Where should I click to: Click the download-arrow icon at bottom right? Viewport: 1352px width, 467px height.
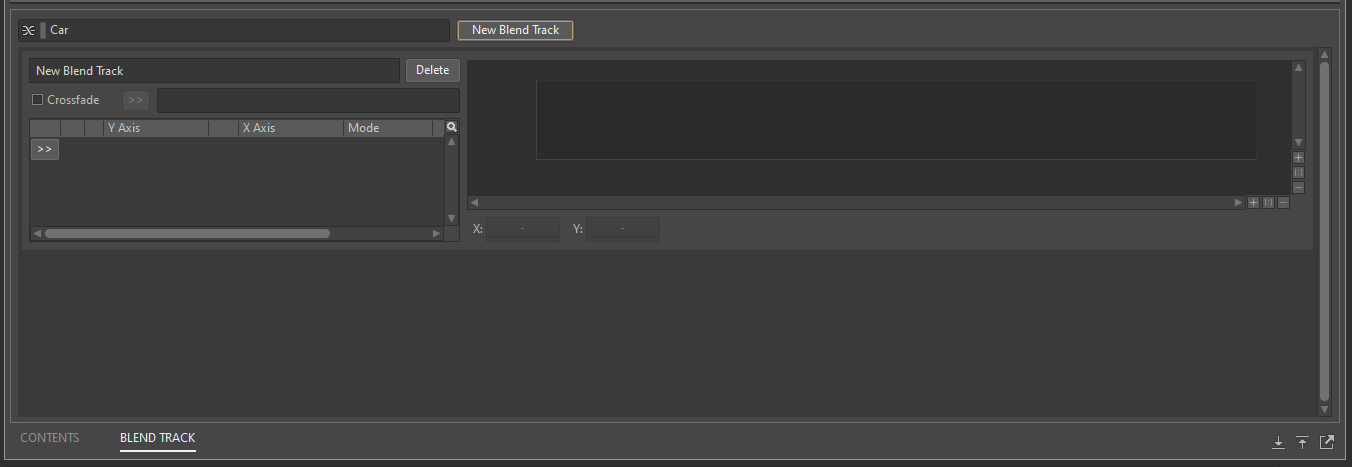[x=1278, y=442]
